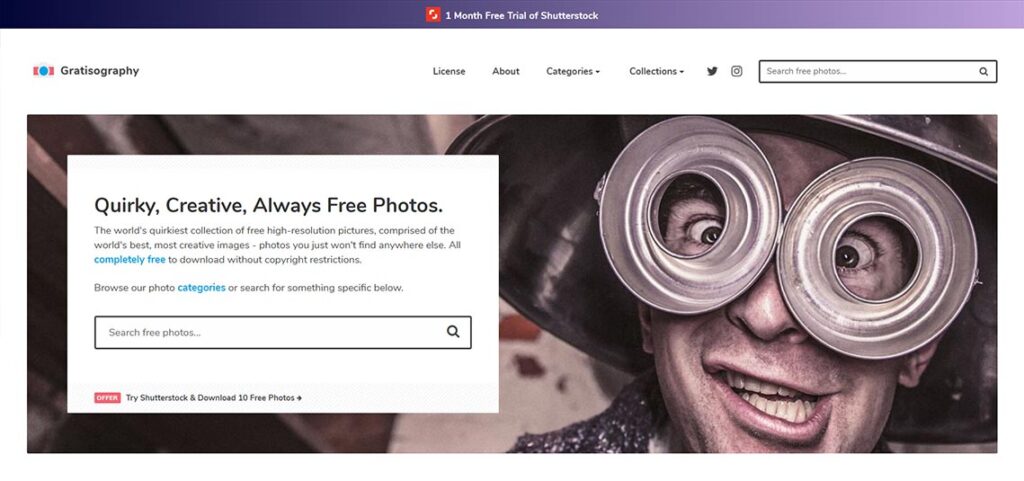Open the License page

(x=449, y=71)
